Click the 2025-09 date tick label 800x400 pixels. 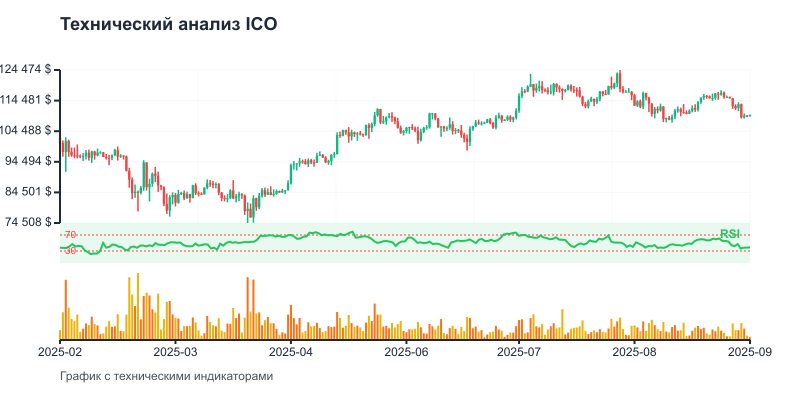pyautogui.click(x=749, y=352)
